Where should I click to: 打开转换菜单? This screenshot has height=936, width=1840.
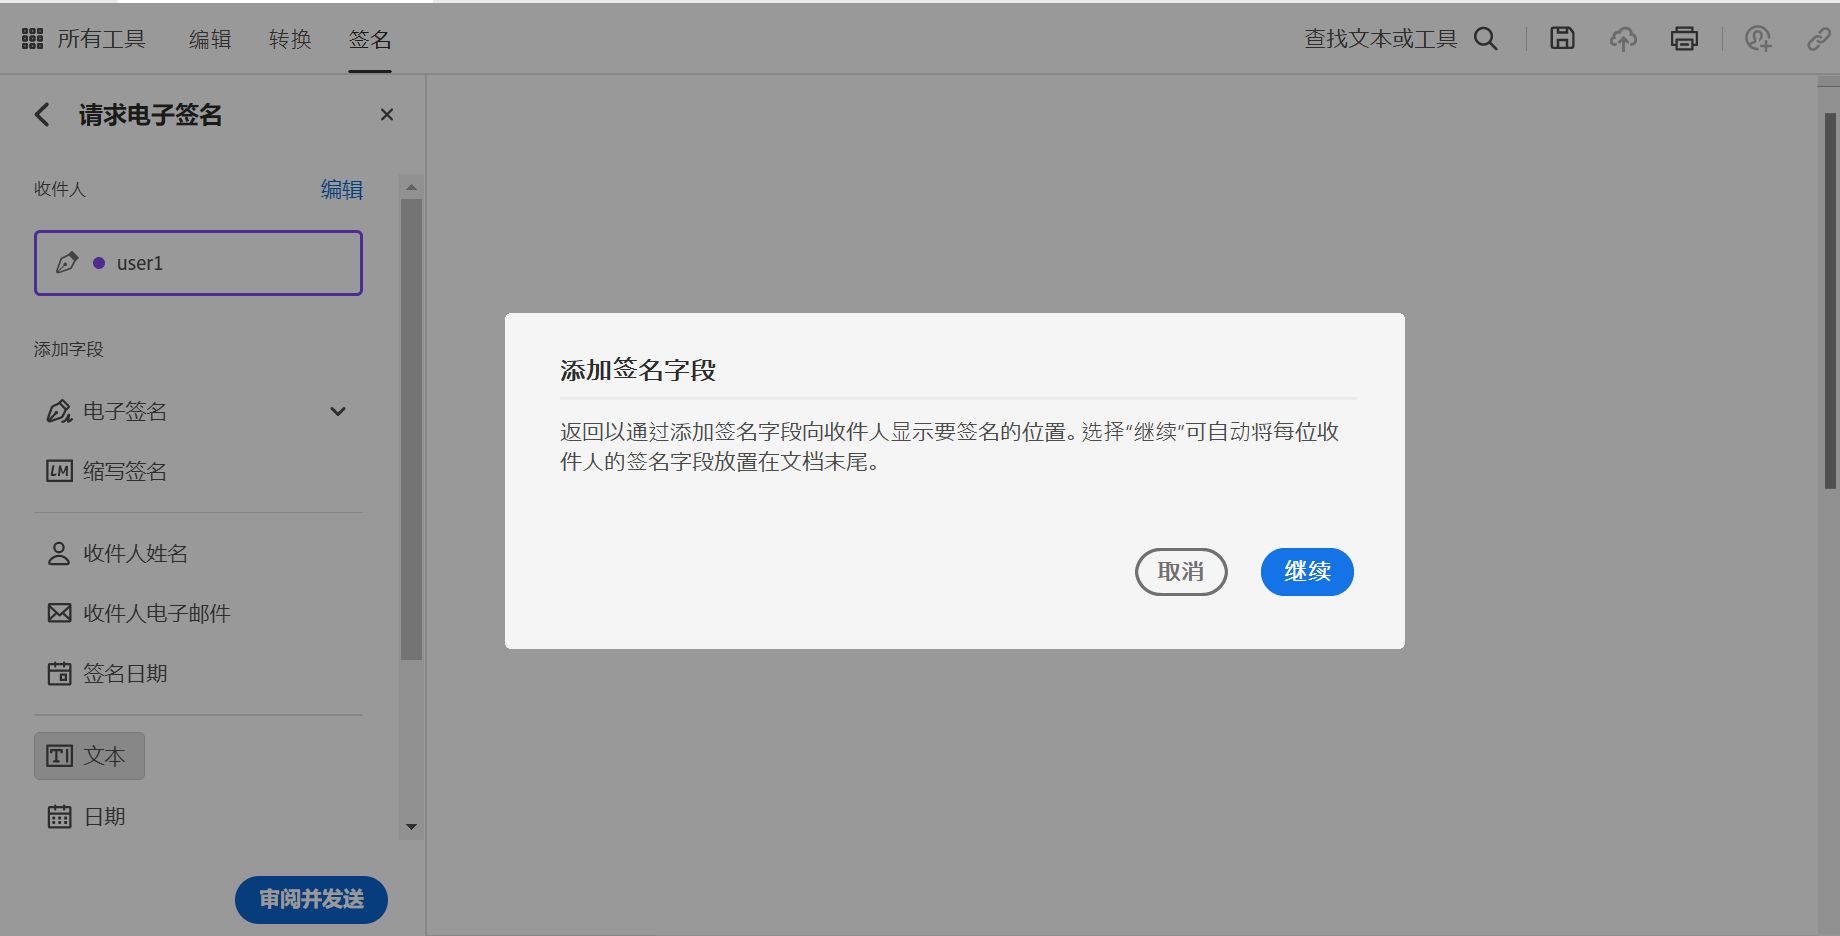(x=289, y=38)
